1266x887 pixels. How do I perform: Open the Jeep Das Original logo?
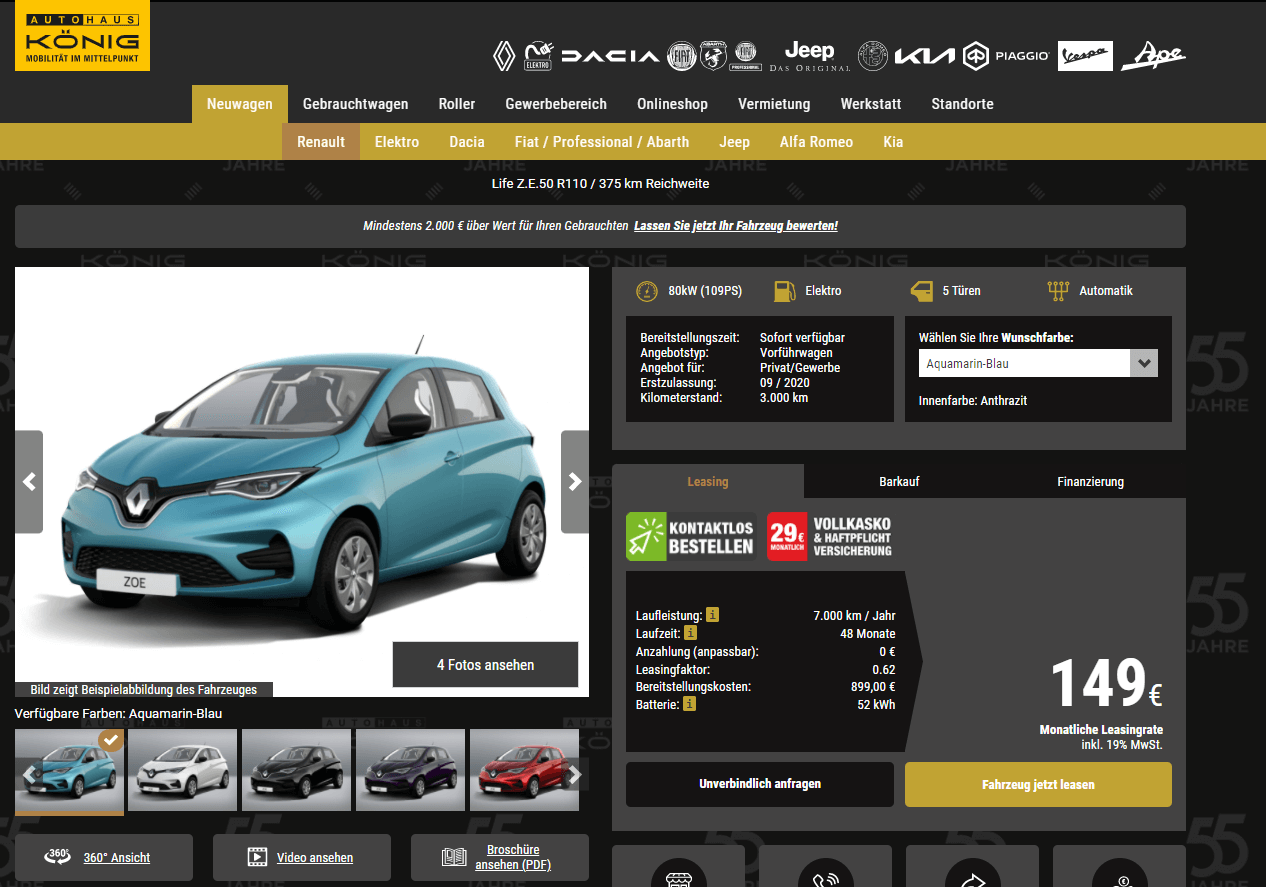coord(809,56)
